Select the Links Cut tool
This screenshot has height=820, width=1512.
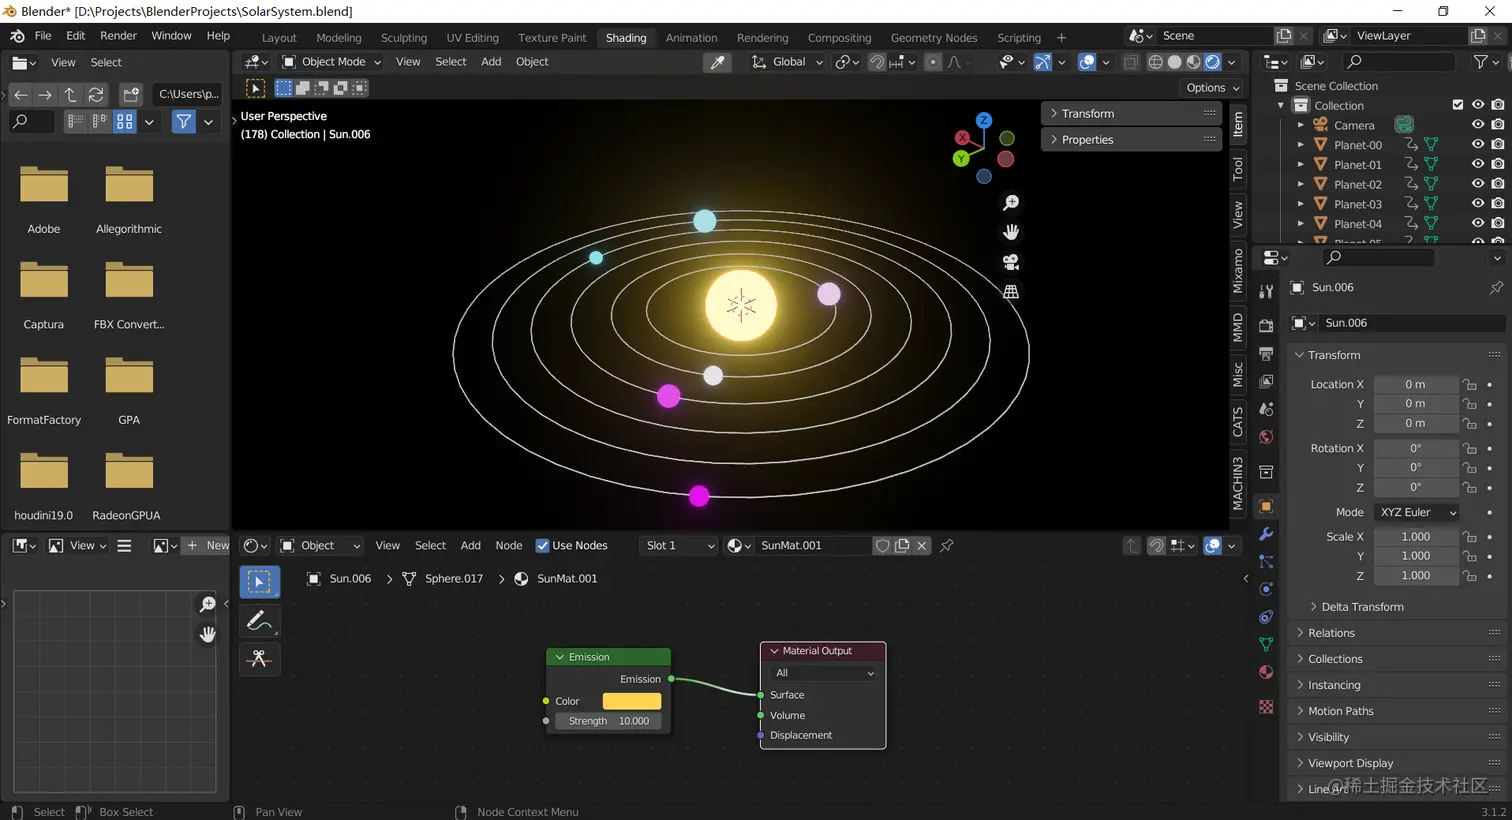click(259, 659)
